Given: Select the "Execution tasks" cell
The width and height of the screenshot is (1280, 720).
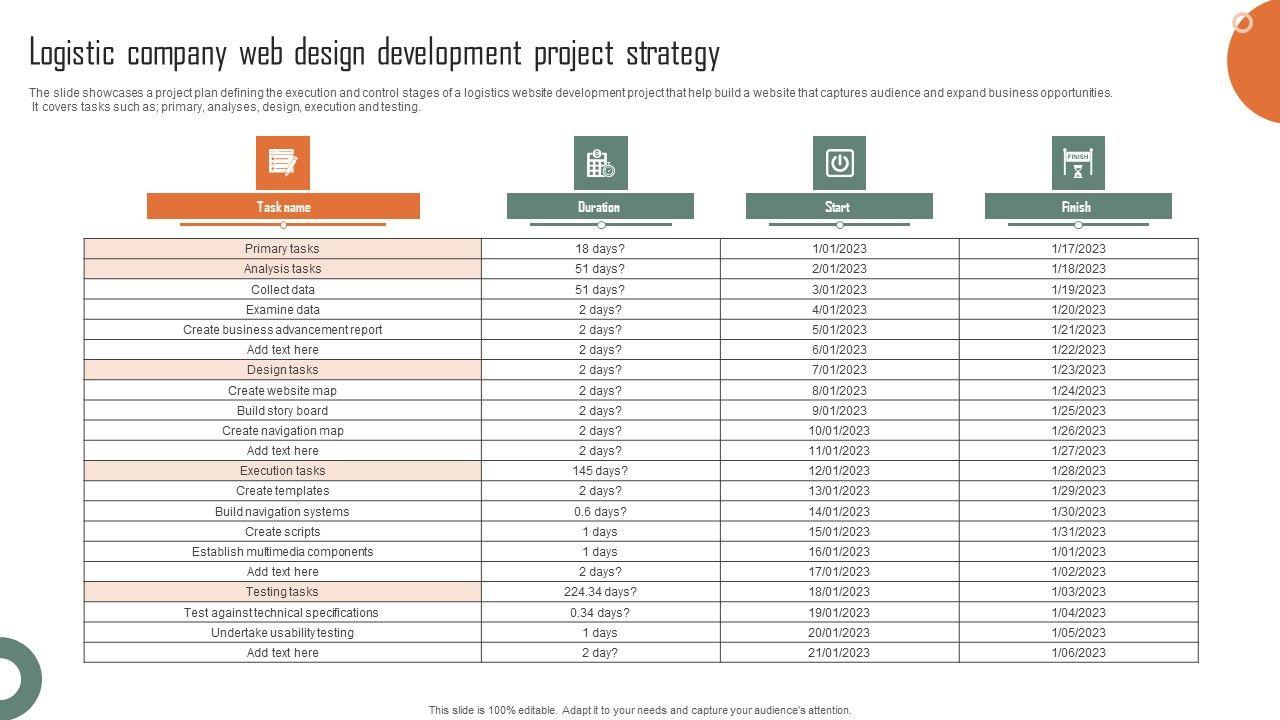Looking at the screenshot, I should coord(283,471).
